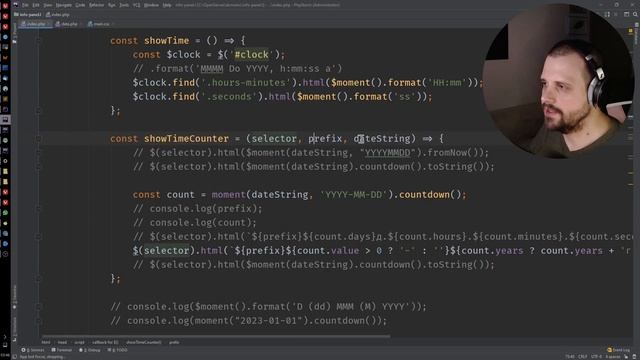The image size is (640, 360).
Task: Change the UTF-8 file encoding in the status bar
Action: [x=596, y=357]
